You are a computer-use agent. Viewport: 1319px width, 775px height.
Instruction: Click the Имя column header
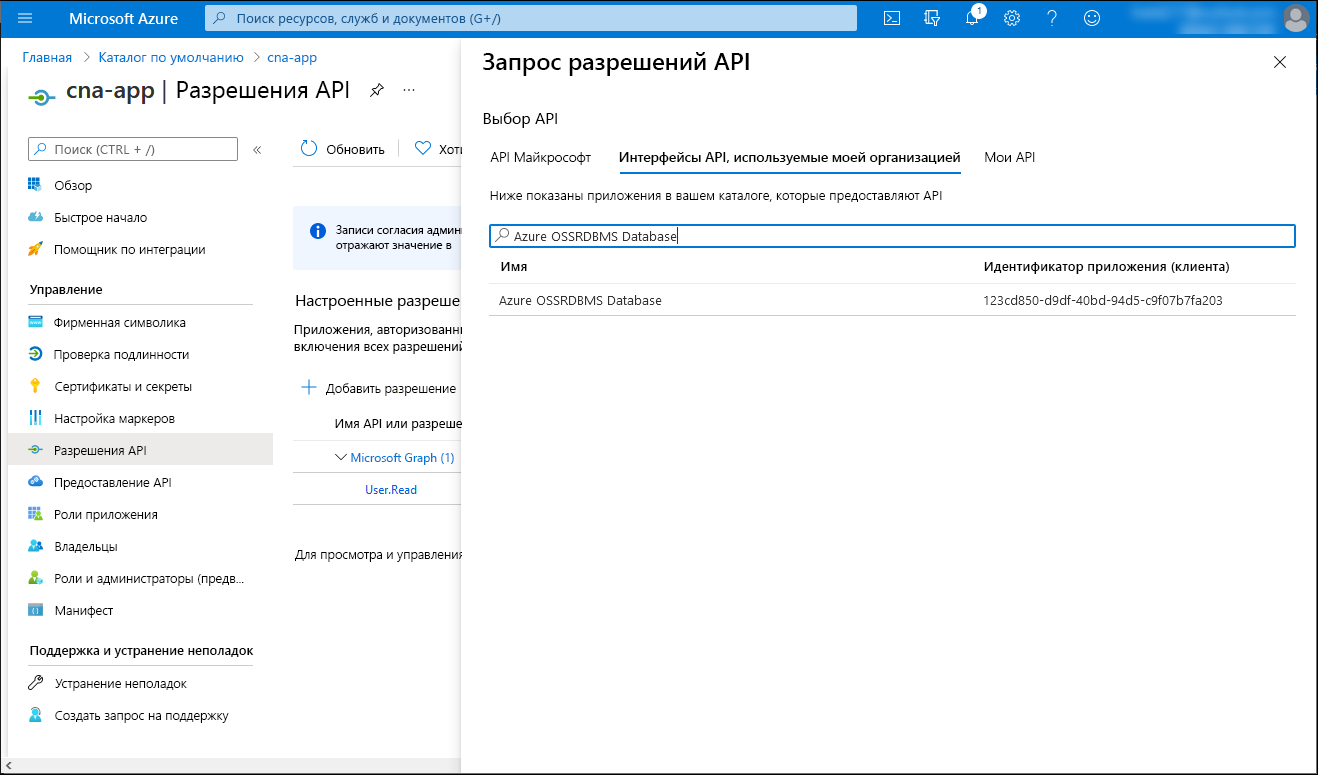[x=513, y=267]
